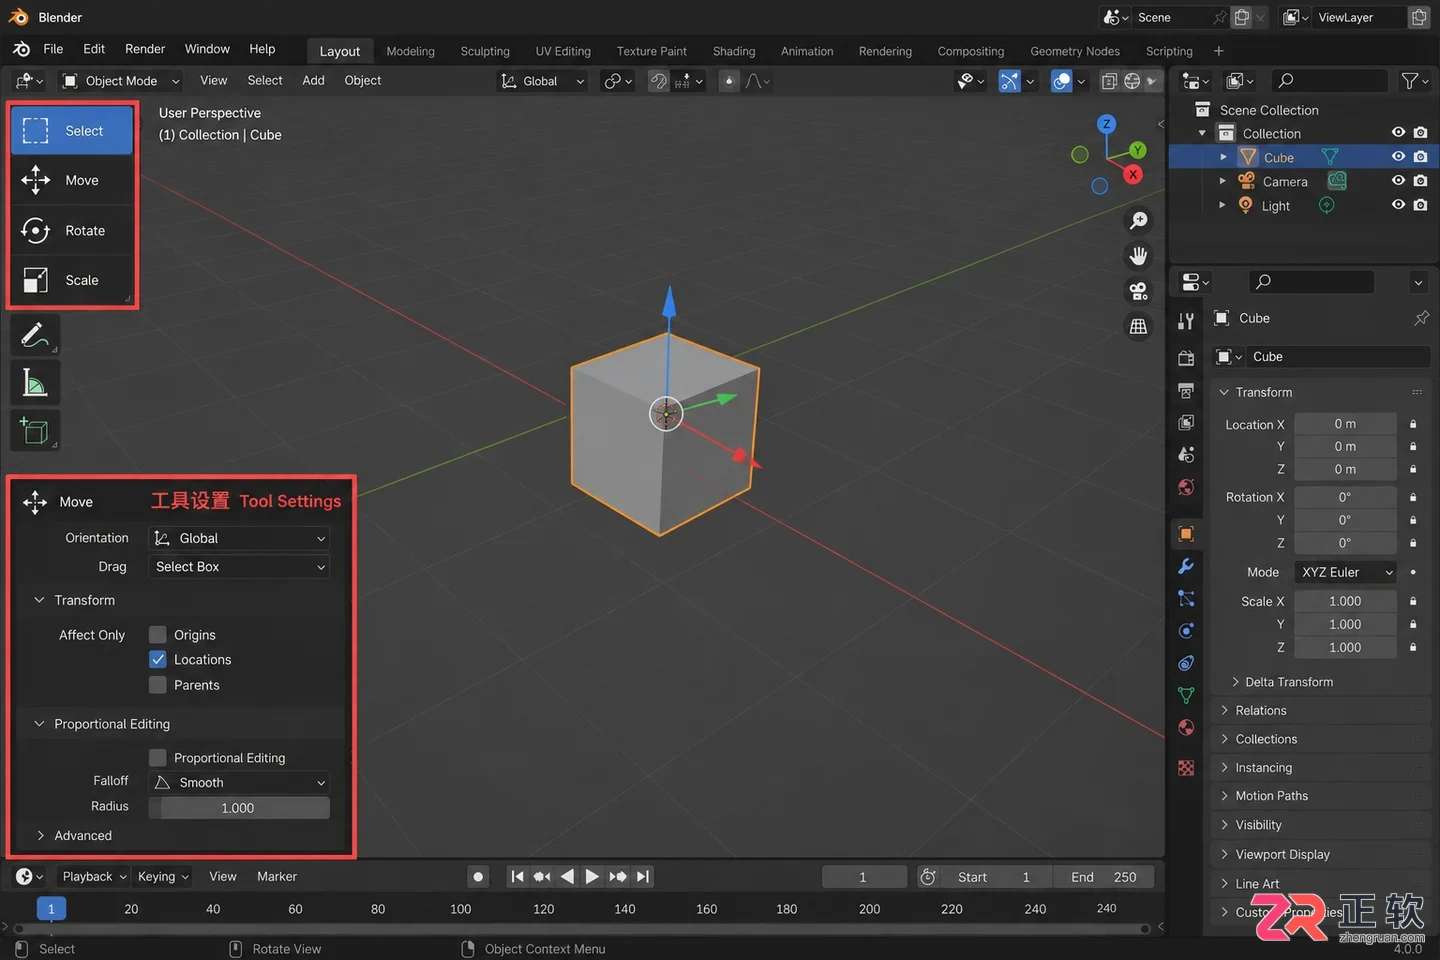Open the Material properties tab icon
The width and height of the screenshot is (1440, 960).
click(1186, 727)
